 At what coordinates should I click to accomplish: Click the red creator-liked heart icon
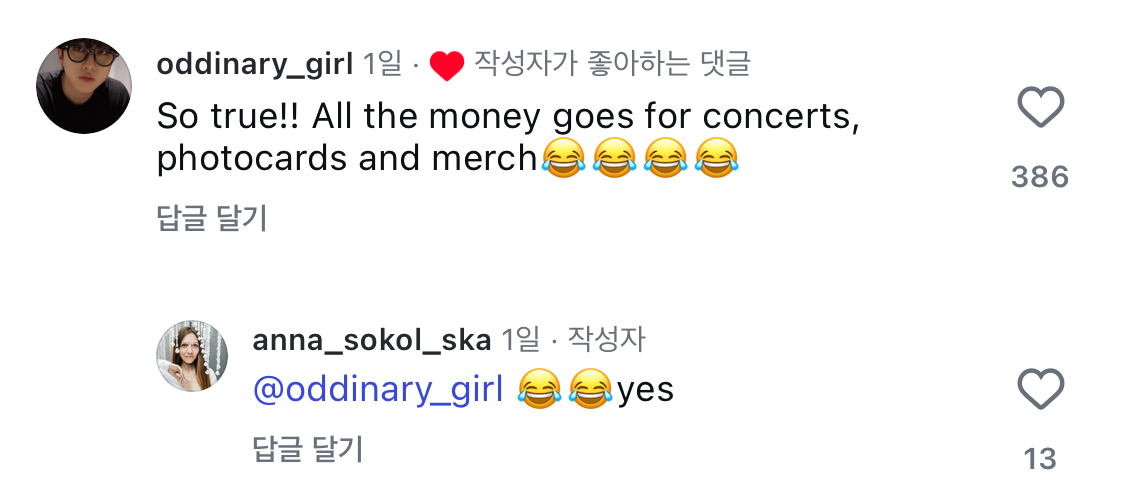pyautogui.click(x=447, y=66)
